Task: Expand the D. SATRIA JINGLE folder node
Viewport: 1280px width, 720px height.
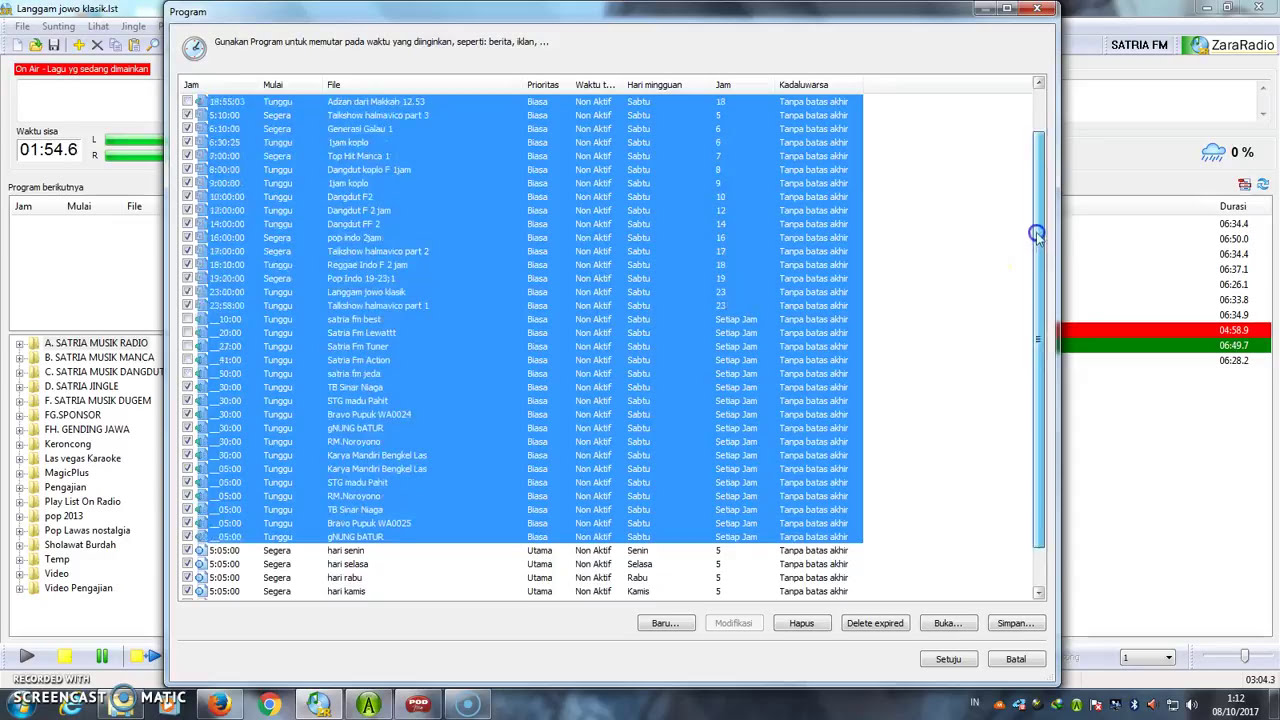Action: pyautogui.click(x=20, y=386)
